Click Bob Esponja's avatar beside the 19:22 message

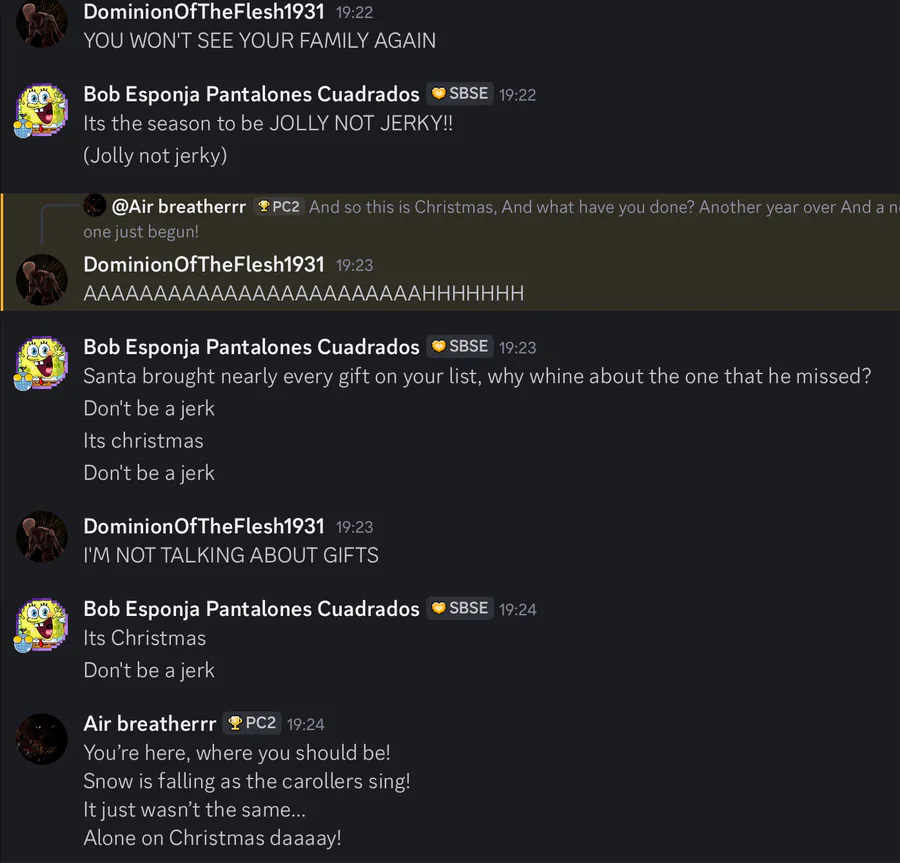click(x=41, y=110)
